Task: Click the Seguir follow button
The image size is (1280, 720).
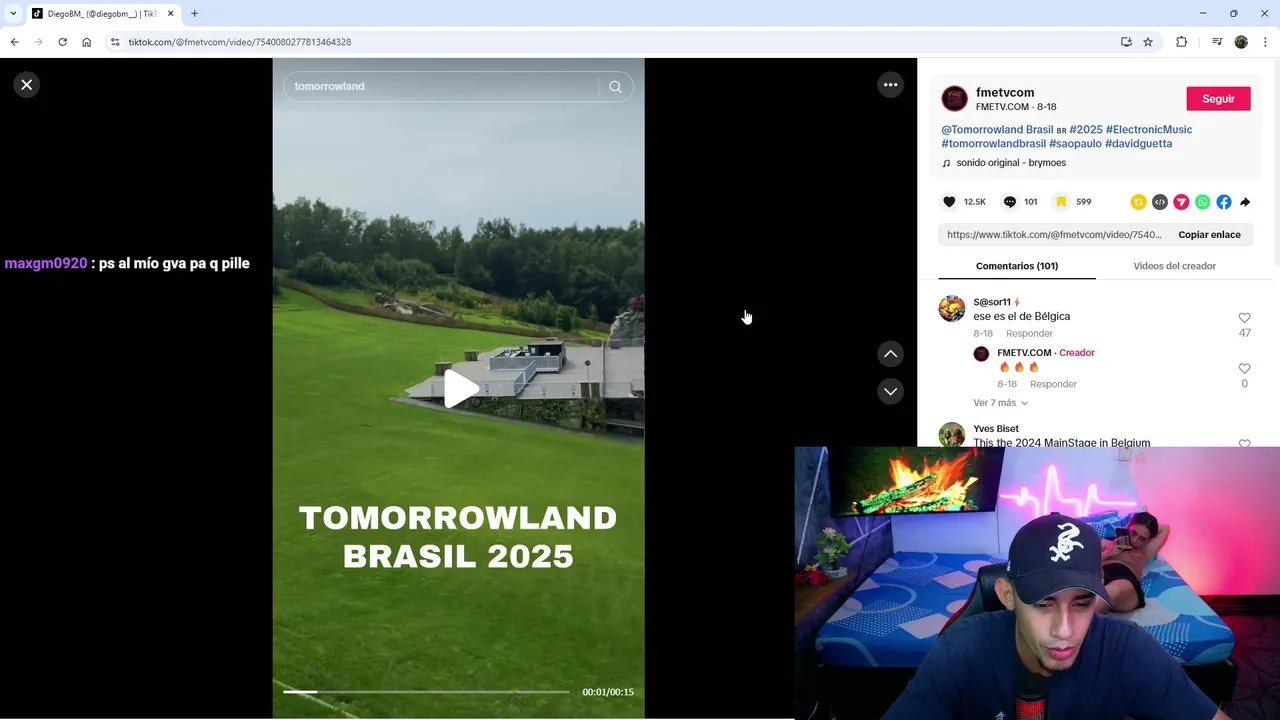Action: click(x=1218, y=99)
